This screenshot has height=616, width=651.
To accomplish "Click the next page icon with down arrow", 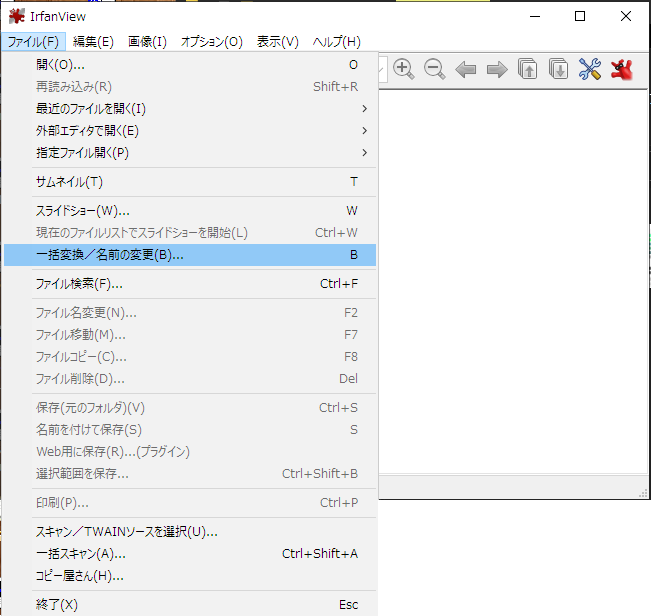I will (558, 69).
